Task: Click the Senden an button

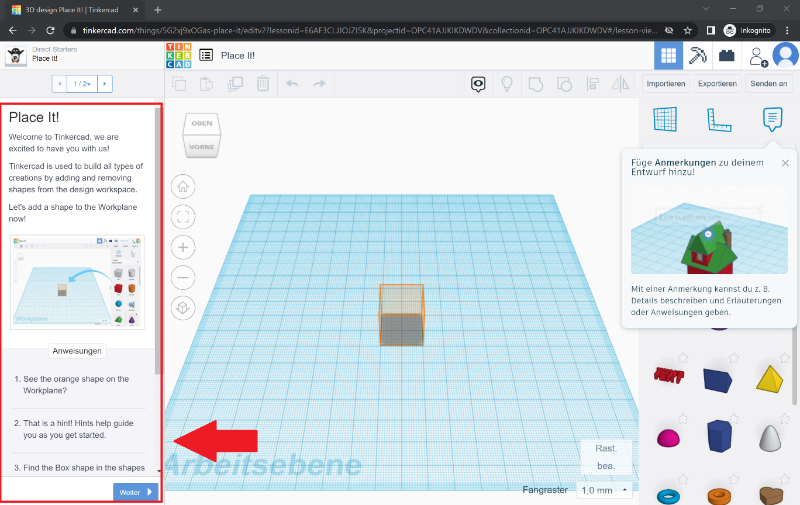Action: (769, 84)
